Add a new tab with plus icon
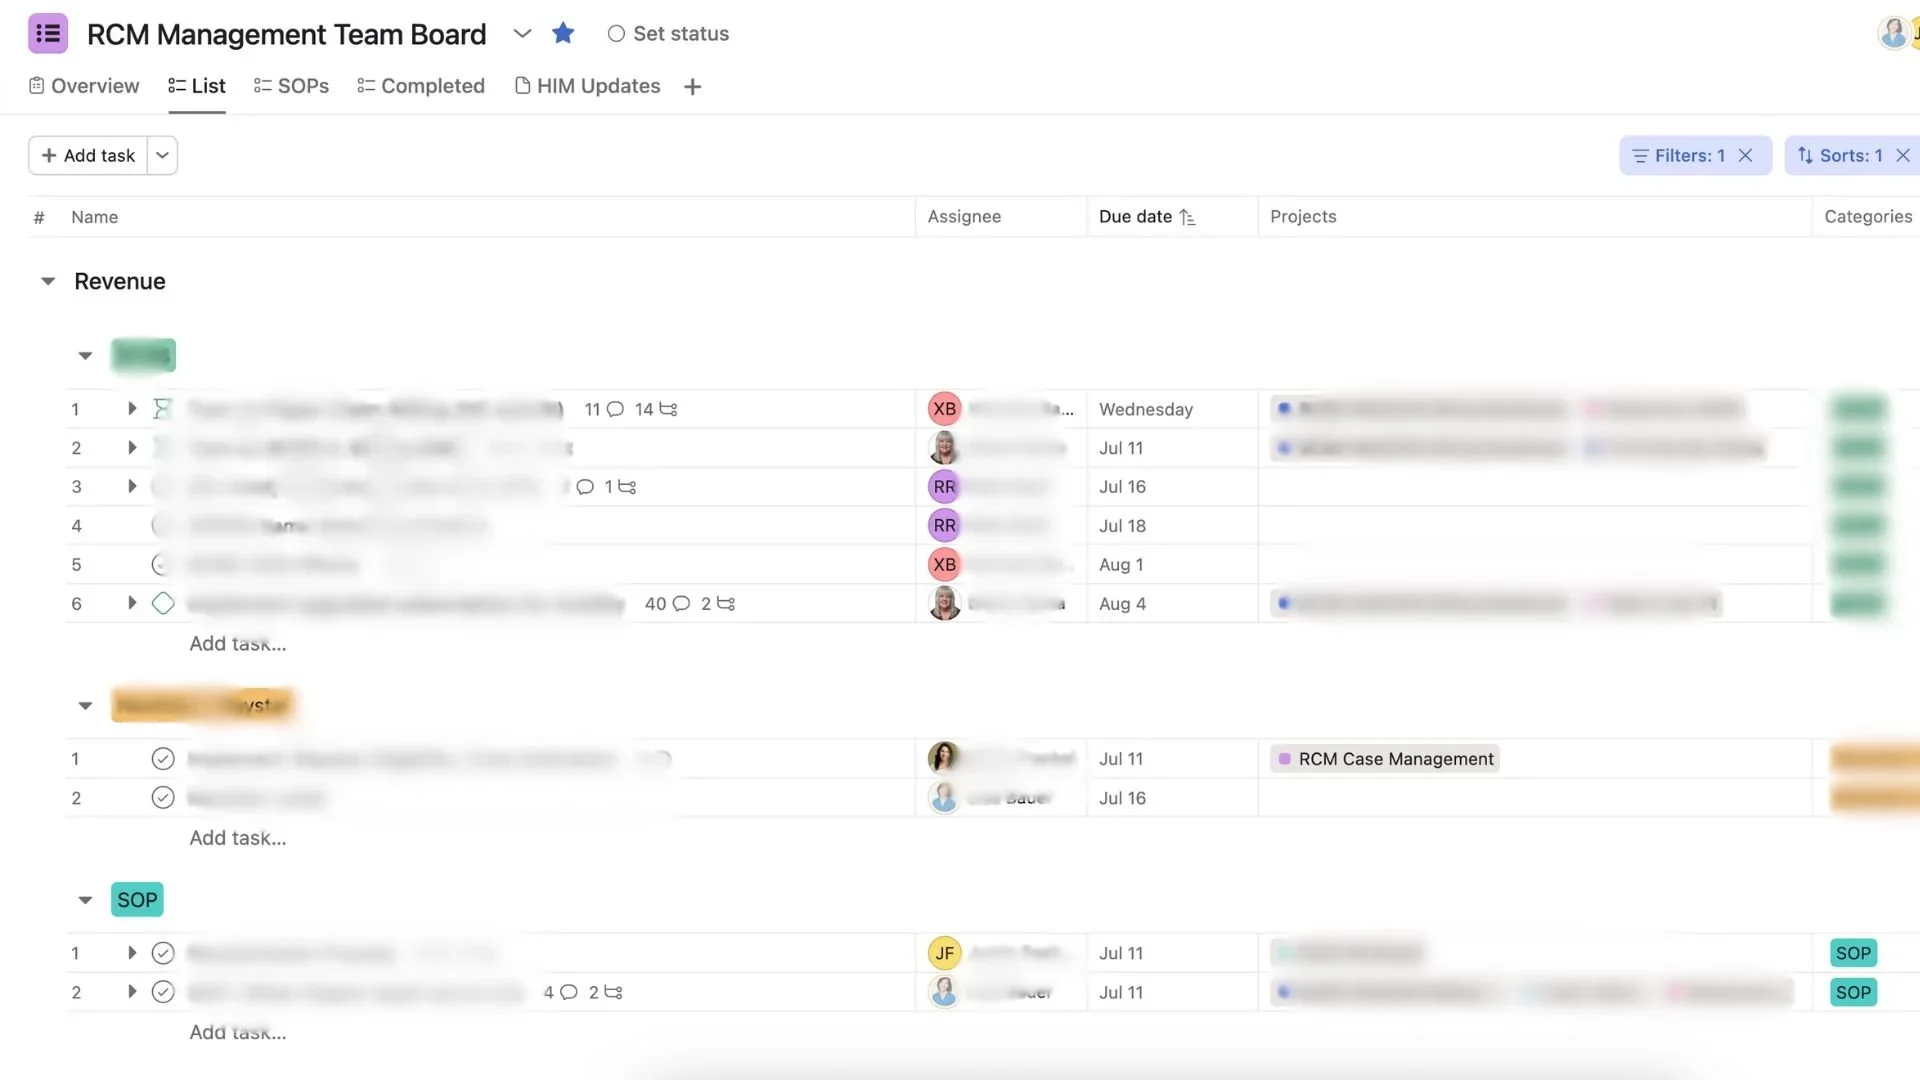 (x=692, y=87)
